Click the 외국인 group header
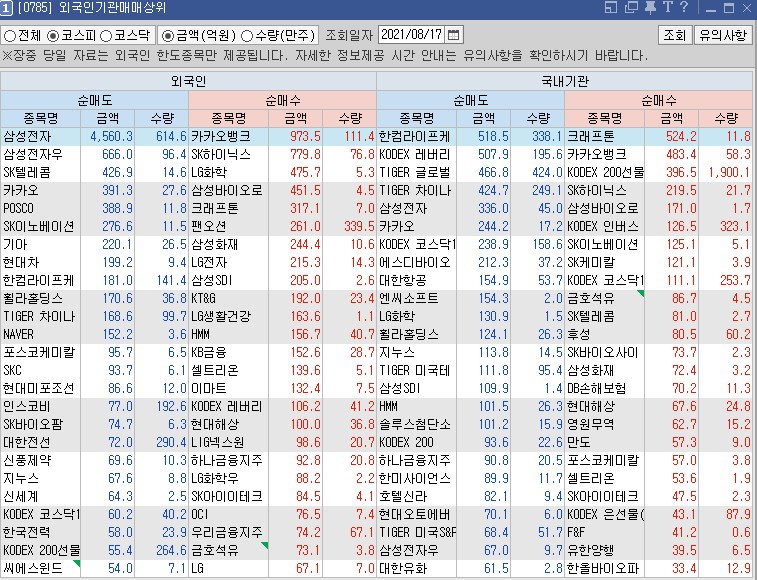 point(188,81)
